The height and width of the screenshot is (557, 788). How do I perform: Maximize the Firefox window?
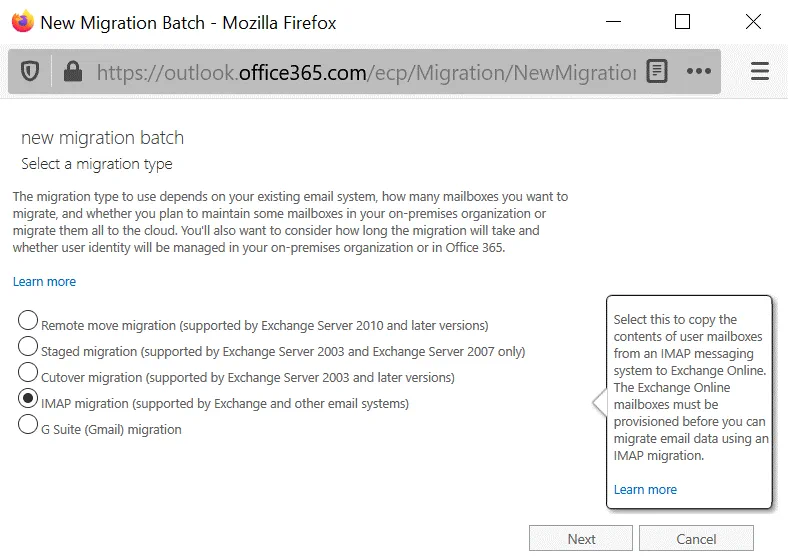tap(682, 22)
